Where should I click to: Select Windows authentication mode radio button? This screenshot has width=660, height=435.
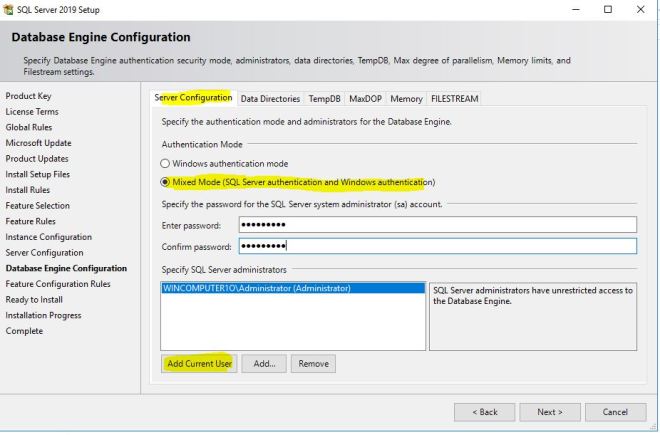(x=166, y=163)
